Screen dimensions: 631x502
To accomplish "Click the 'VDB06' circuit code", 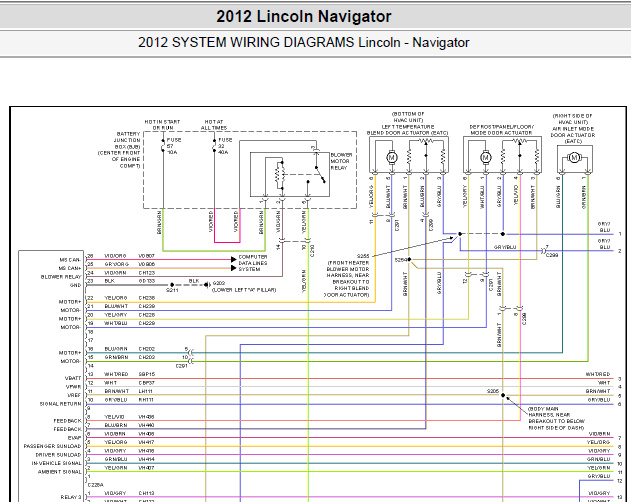I will point(146,264).
